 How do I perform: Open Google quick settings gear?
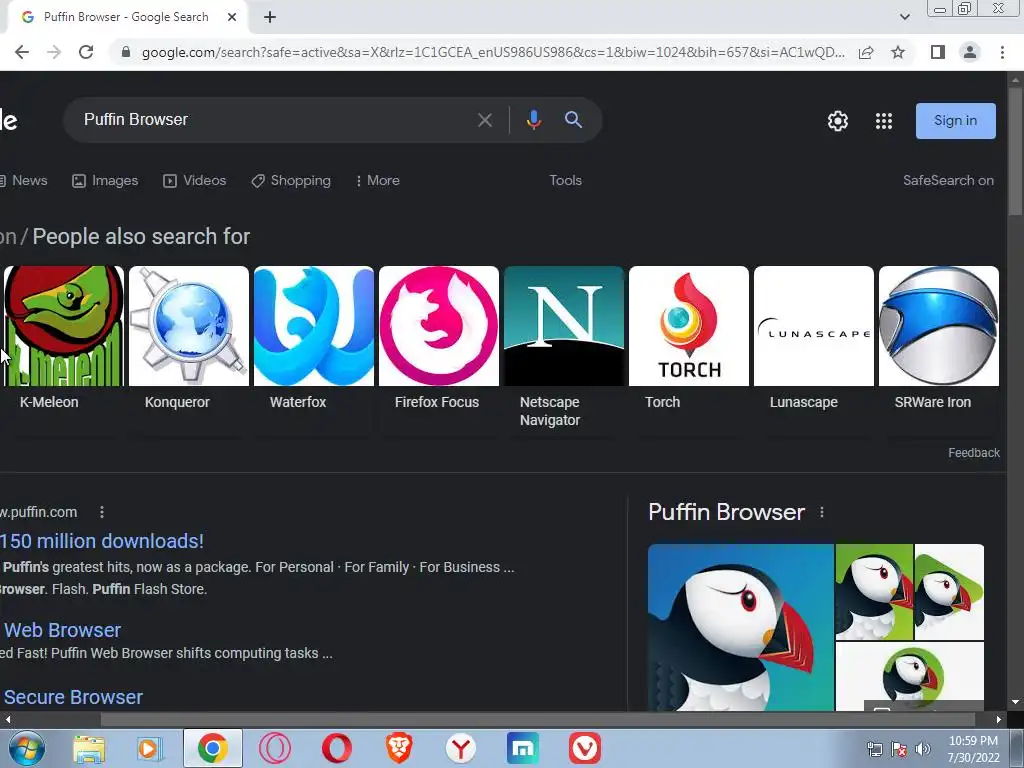coord(838,121)
